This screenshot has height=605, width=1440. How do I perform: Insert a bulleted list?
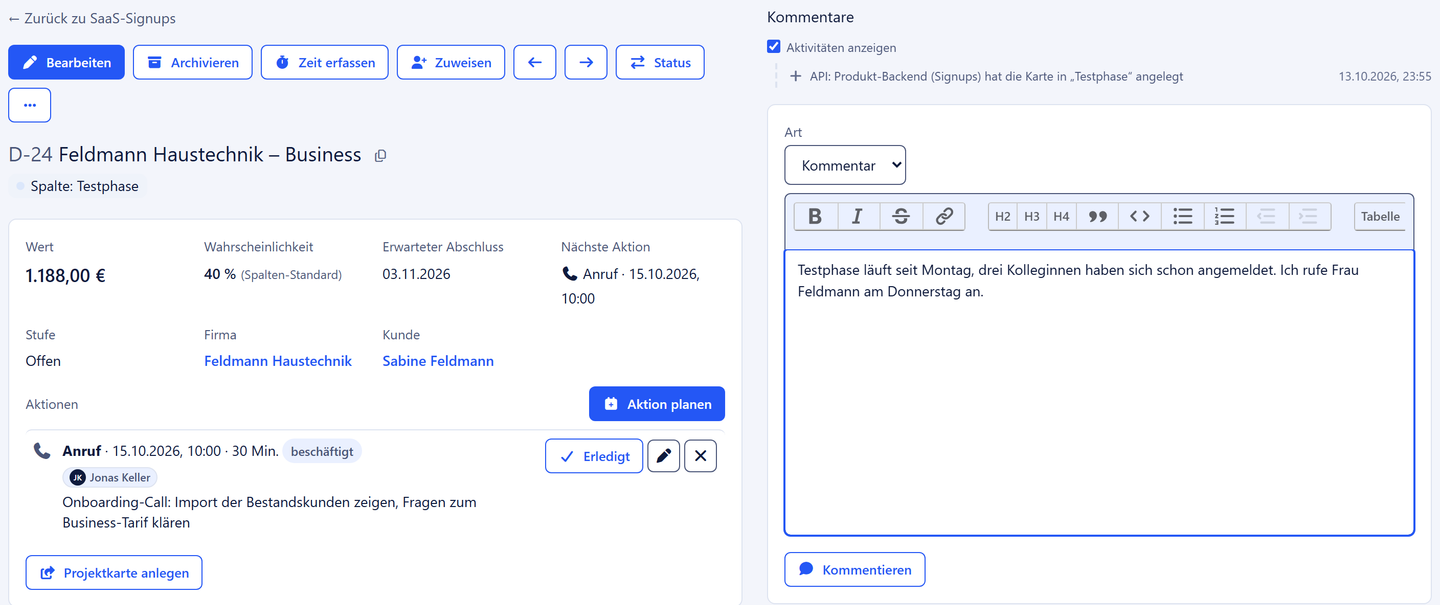[x=1183, y=216]
